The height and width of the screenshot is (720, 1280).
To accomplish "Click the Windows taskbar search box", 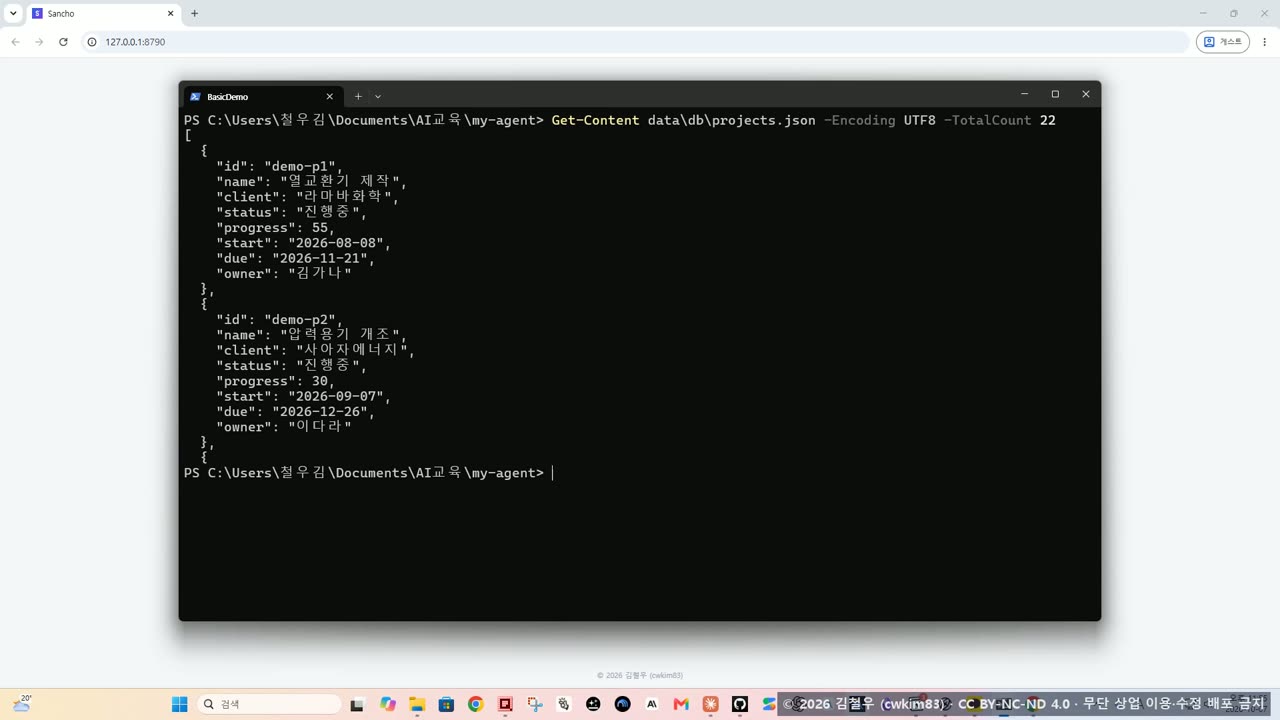I will click(x=269, y=704).
